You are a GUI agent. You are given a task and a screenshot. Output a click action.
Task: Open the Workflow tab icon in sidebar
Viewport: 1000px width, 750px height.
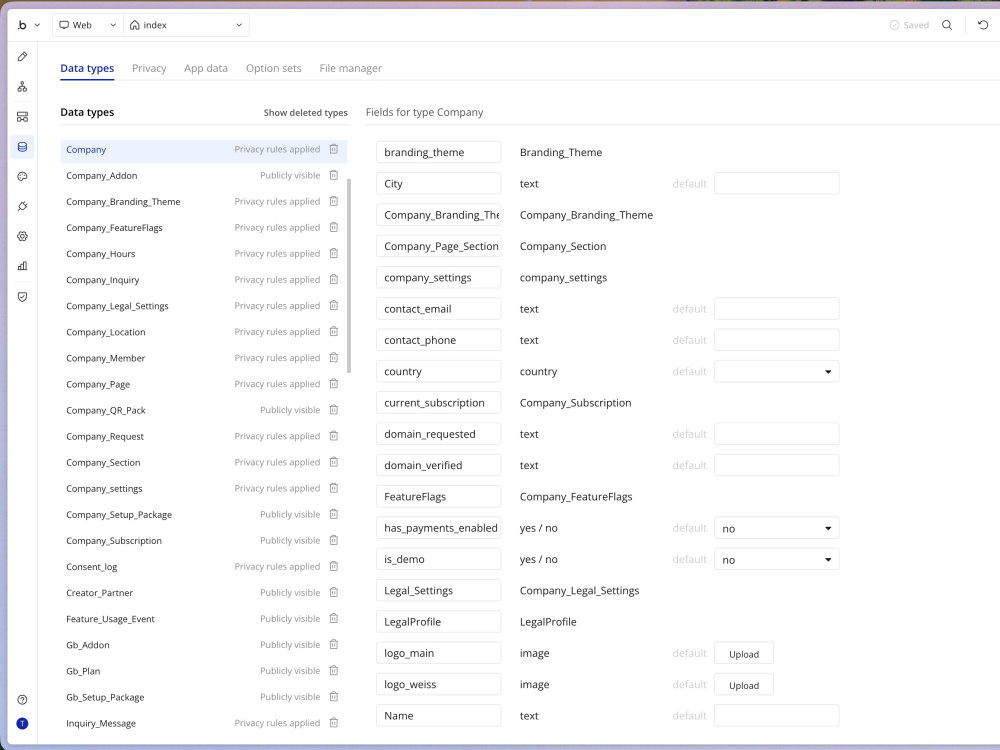[x=22, y=87]
